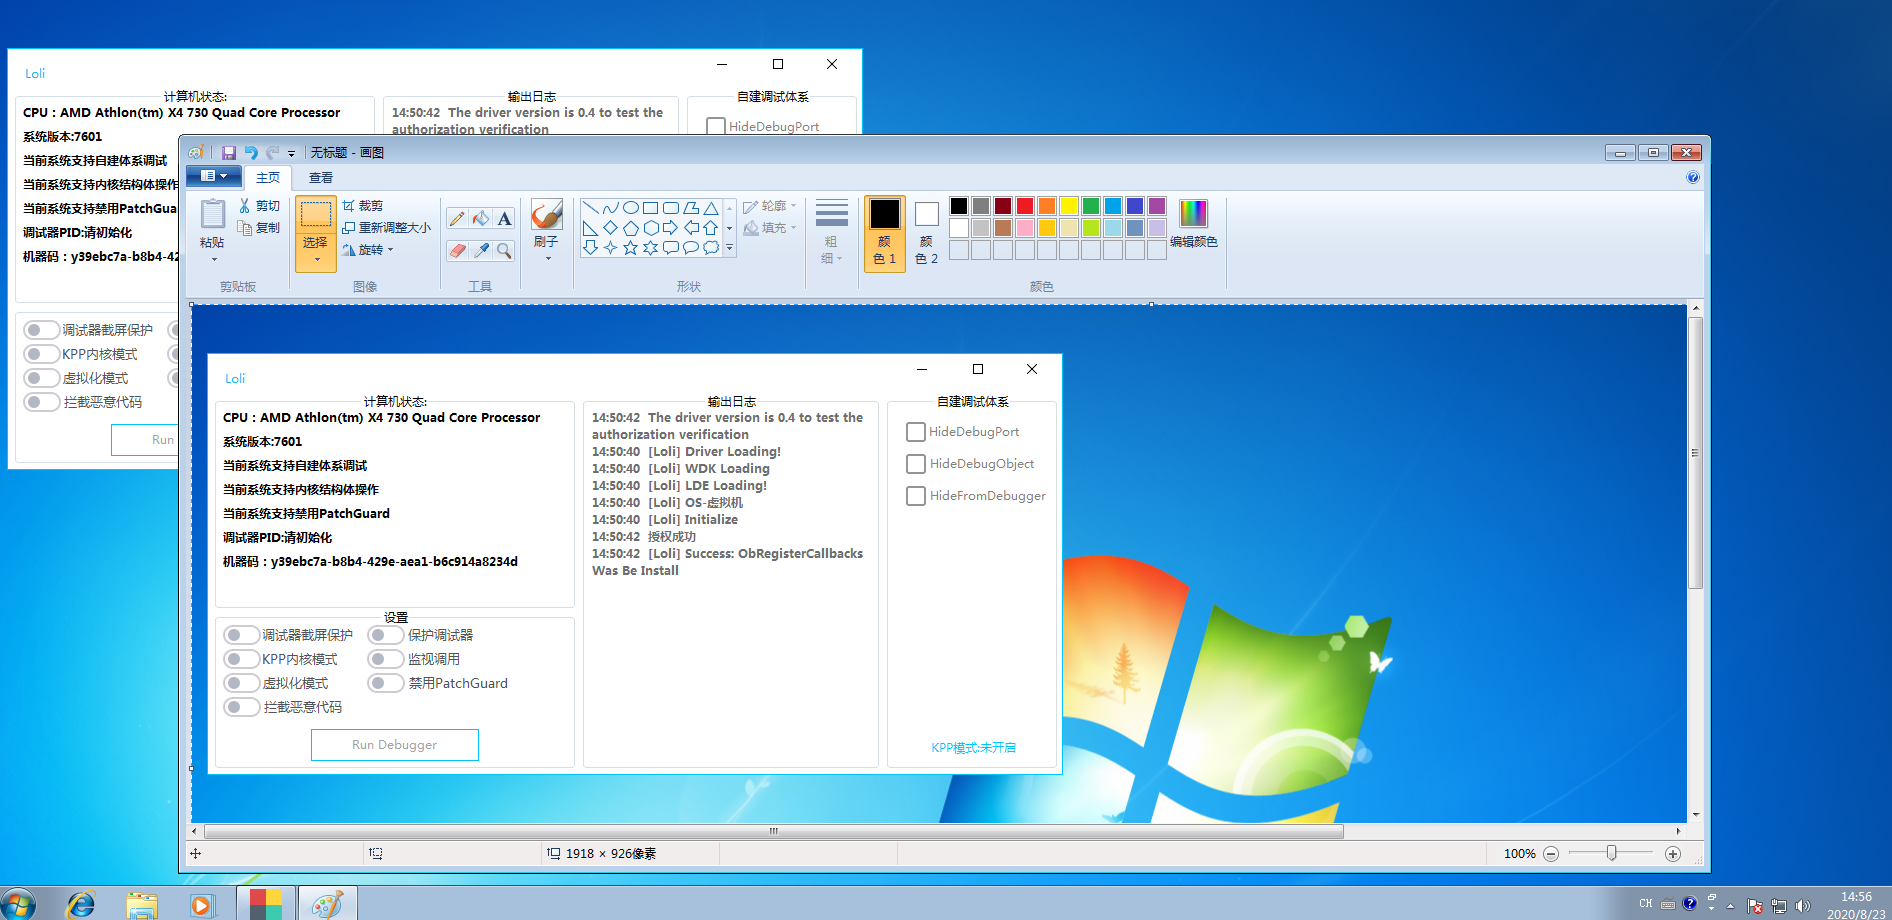This screenshot has height=920, width=1892.
Task: Choose the Hexagon shape
Action: [651, 228]
